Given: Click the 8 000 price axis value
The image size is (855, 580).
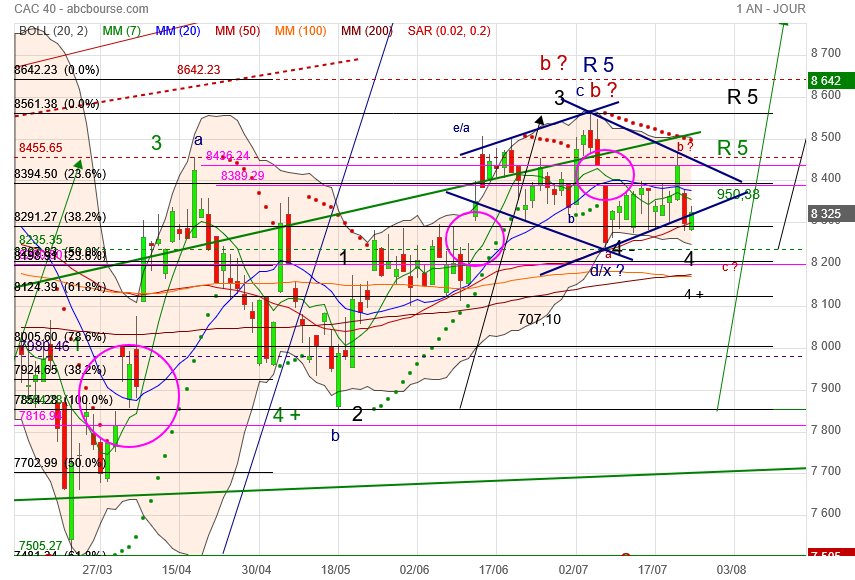Looking at the screenshot, I should coord(826,346).
